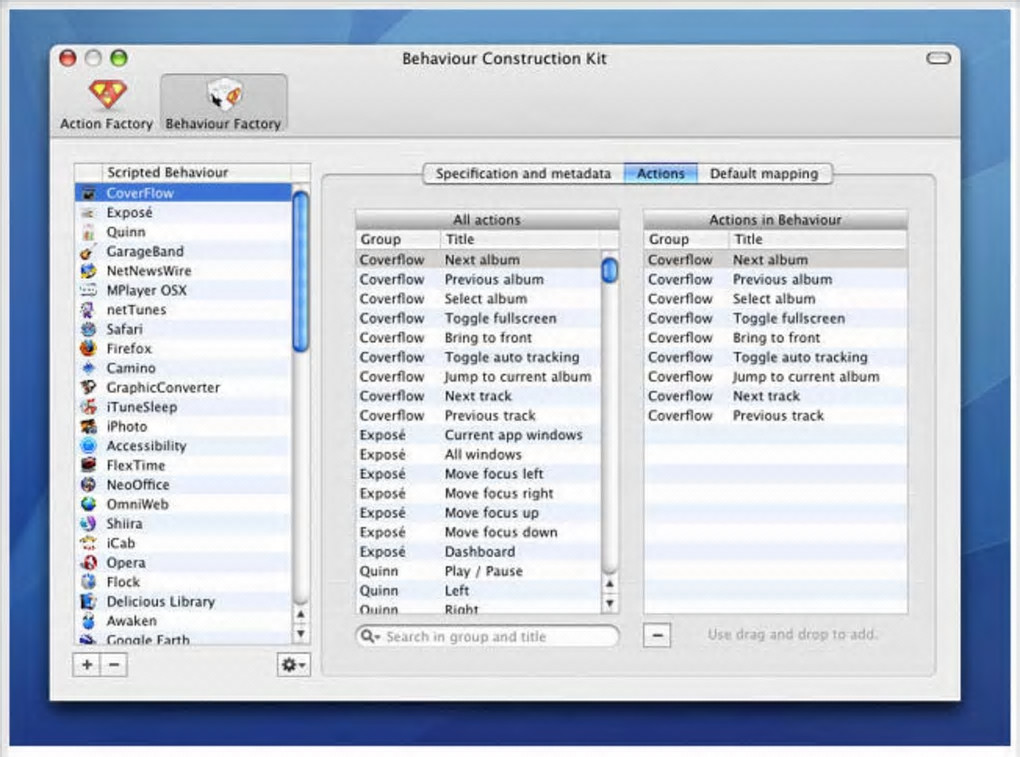
Task: Add a new scripted behaviour with plus
Action: pyautogui.click(x=87, y=665)
